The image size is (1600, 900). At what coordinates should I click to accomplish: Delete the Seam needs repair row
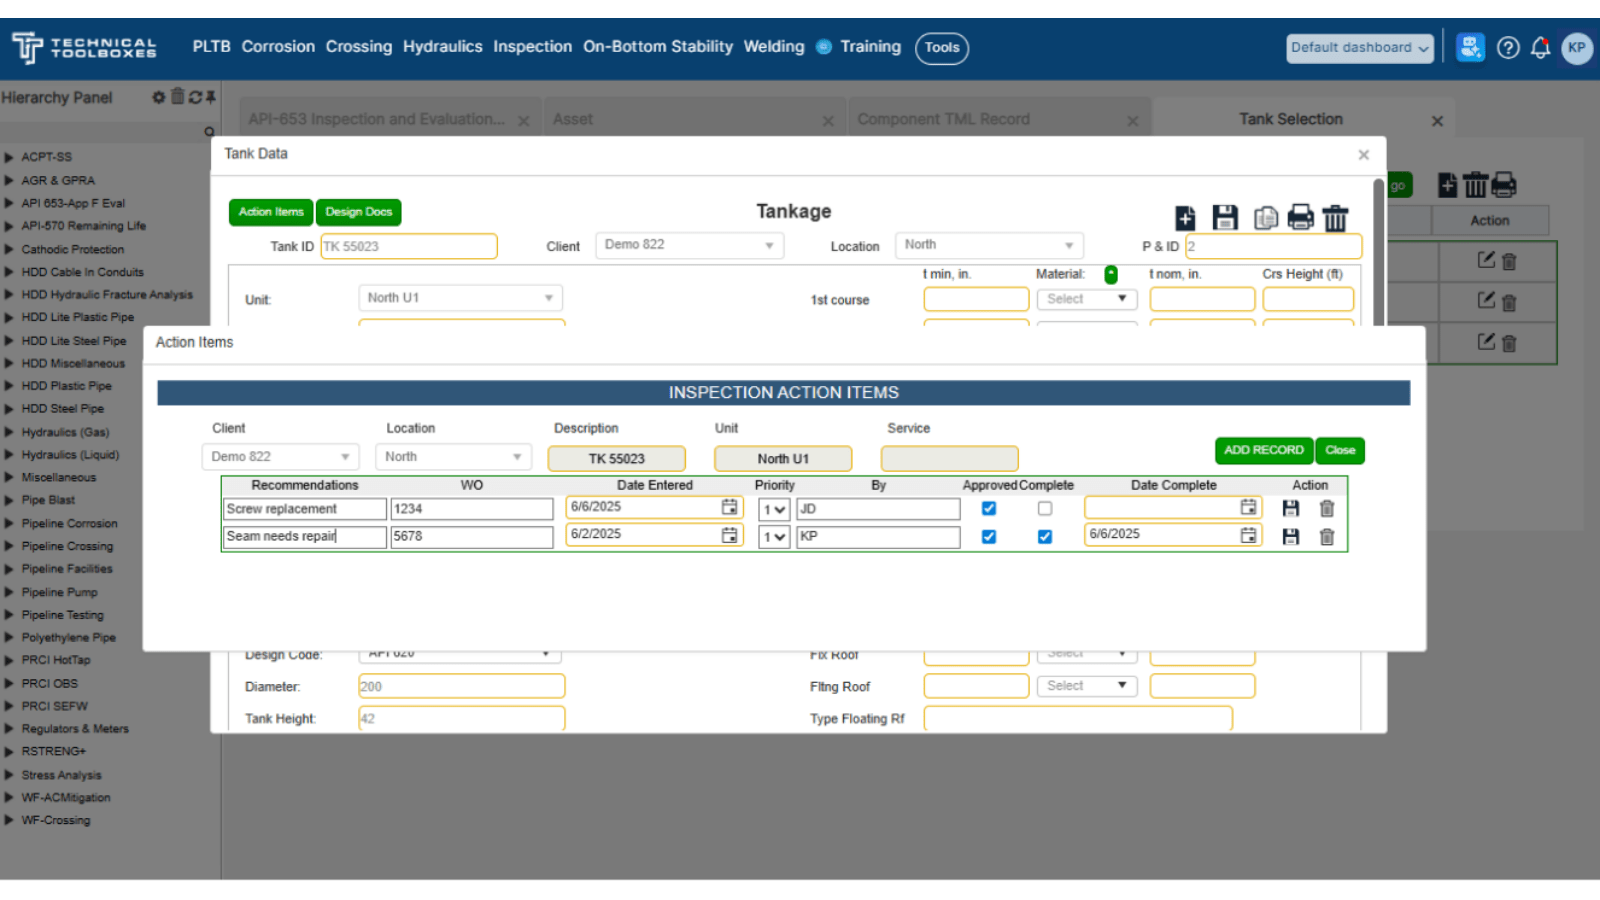1327,537
